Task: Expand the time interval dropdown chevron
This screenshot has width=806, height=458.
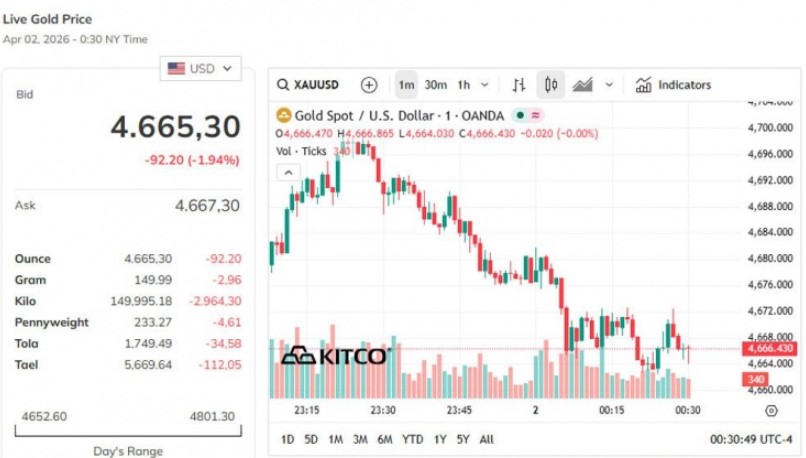Action: [x=485, y=85]
